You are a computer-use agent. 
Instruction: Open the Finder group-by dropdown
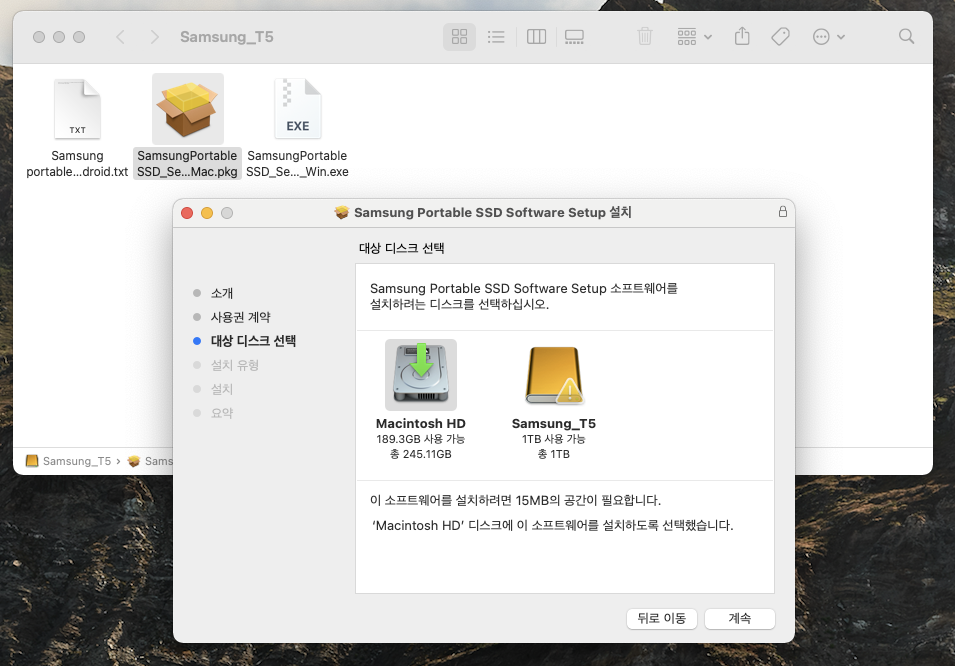click(x=694, y=37)
